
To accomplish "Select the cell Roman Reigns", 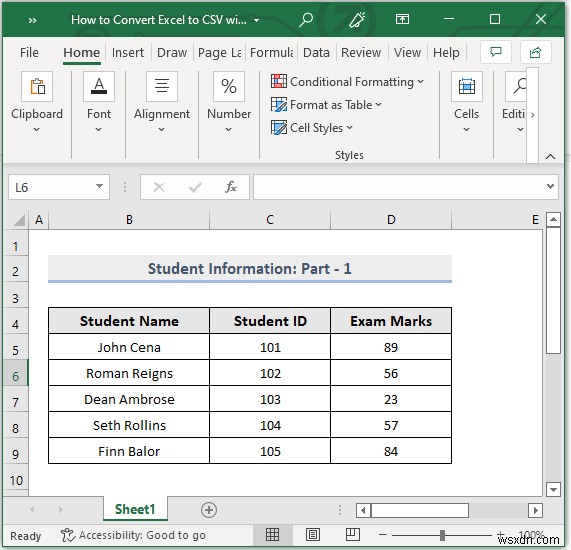I will (x=129, y=373).
